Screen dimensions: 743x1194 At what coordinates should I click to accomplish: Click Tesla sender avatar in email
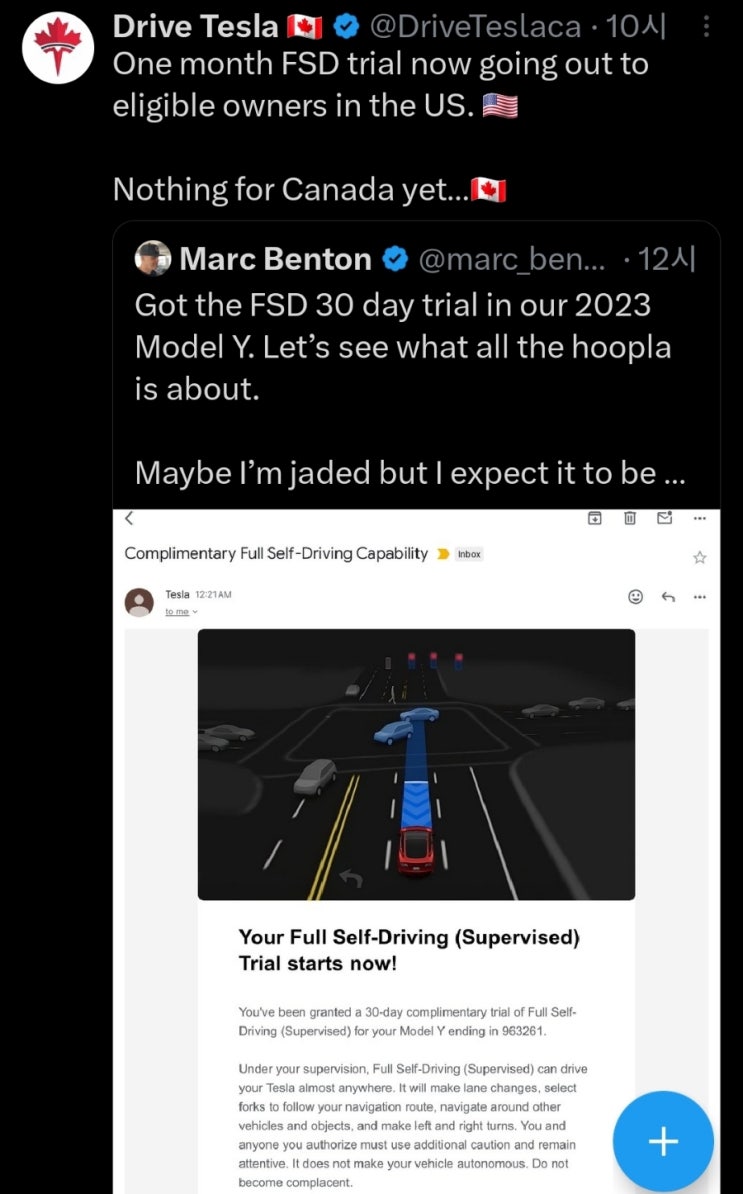pos(139,602)
